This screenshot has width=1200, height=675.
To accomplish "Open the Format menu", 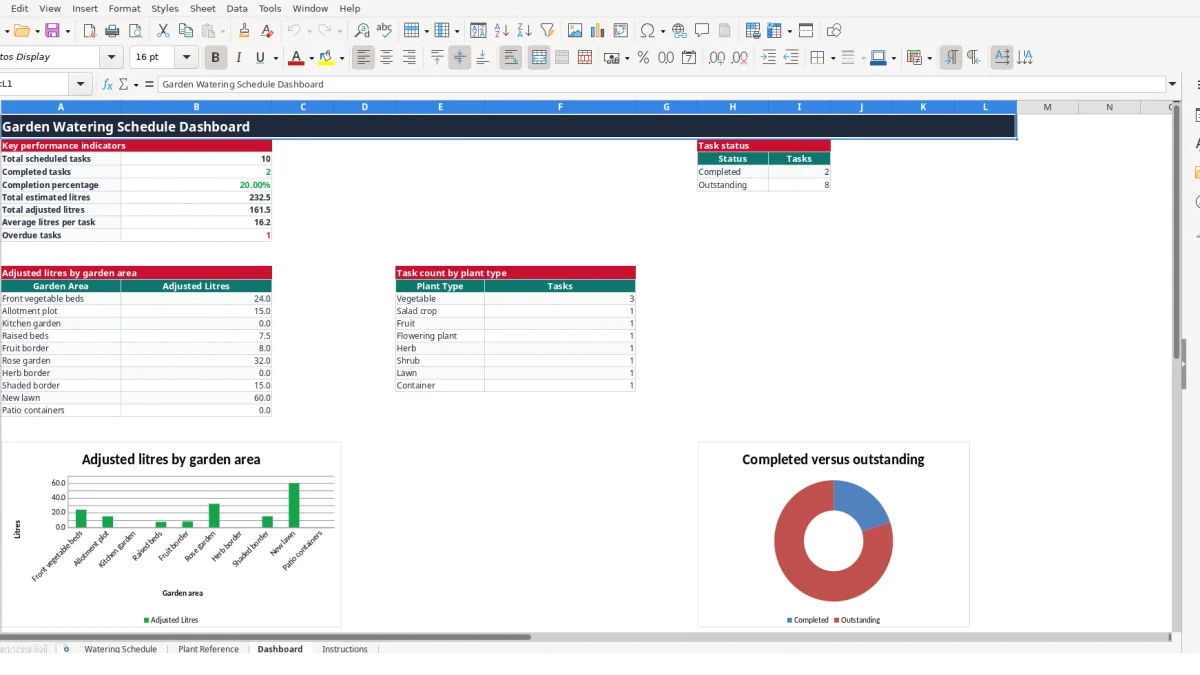I will click(x=124, y=8).
